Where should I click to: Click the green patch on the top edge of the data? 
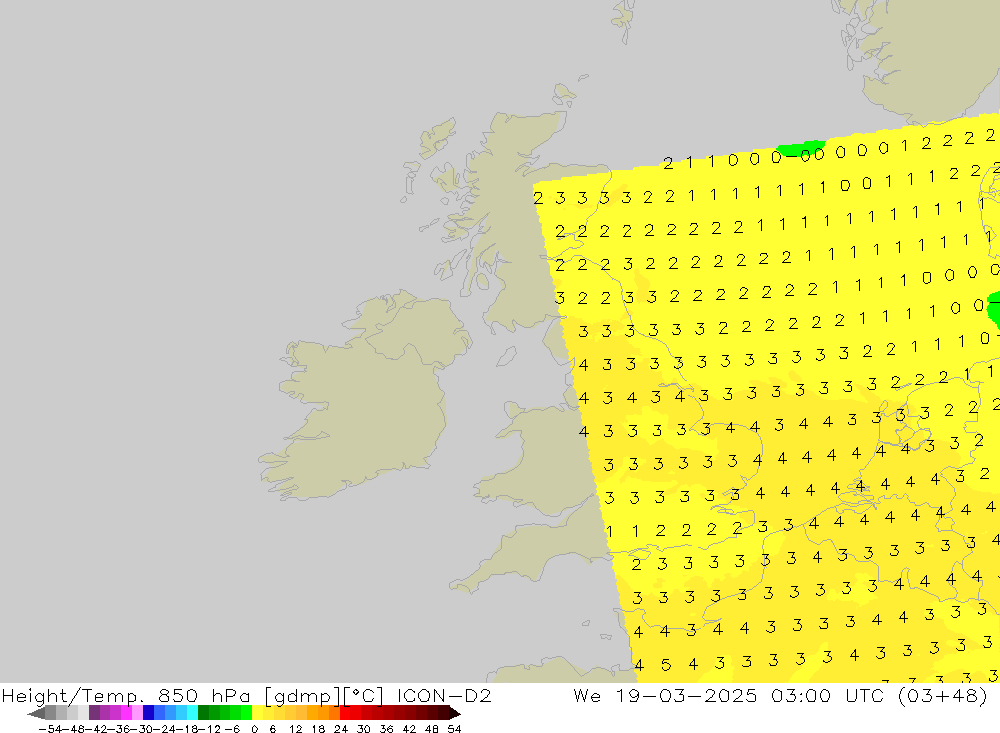point(800,149)
